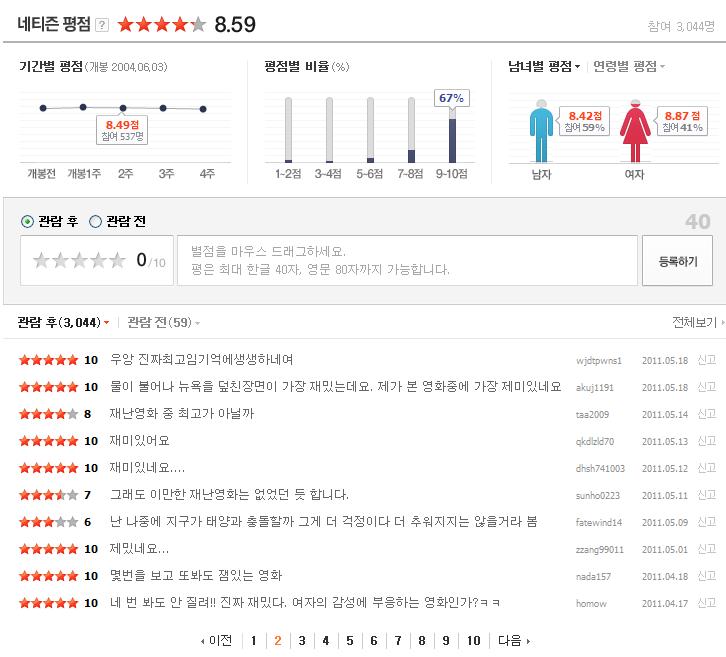
Task: Report the review by nada157
Action: [707, 576]
